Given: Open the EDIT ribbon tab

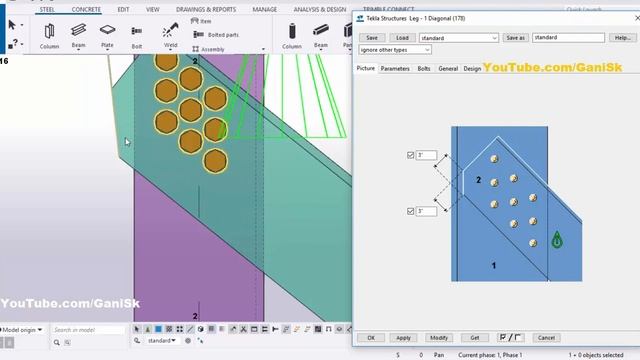Looking at the screenshot, I should [123, 9].
